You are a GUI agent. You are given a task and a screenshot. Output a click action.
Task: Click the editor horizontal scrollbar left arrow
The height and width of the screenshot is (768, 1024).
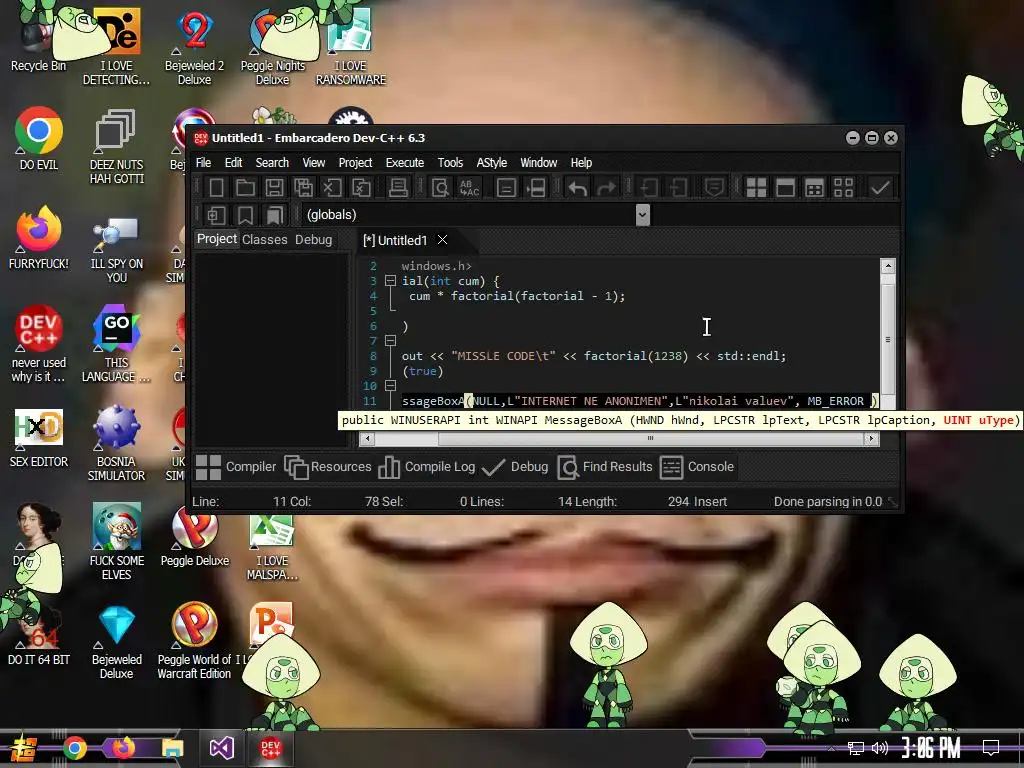coord(367,439)
